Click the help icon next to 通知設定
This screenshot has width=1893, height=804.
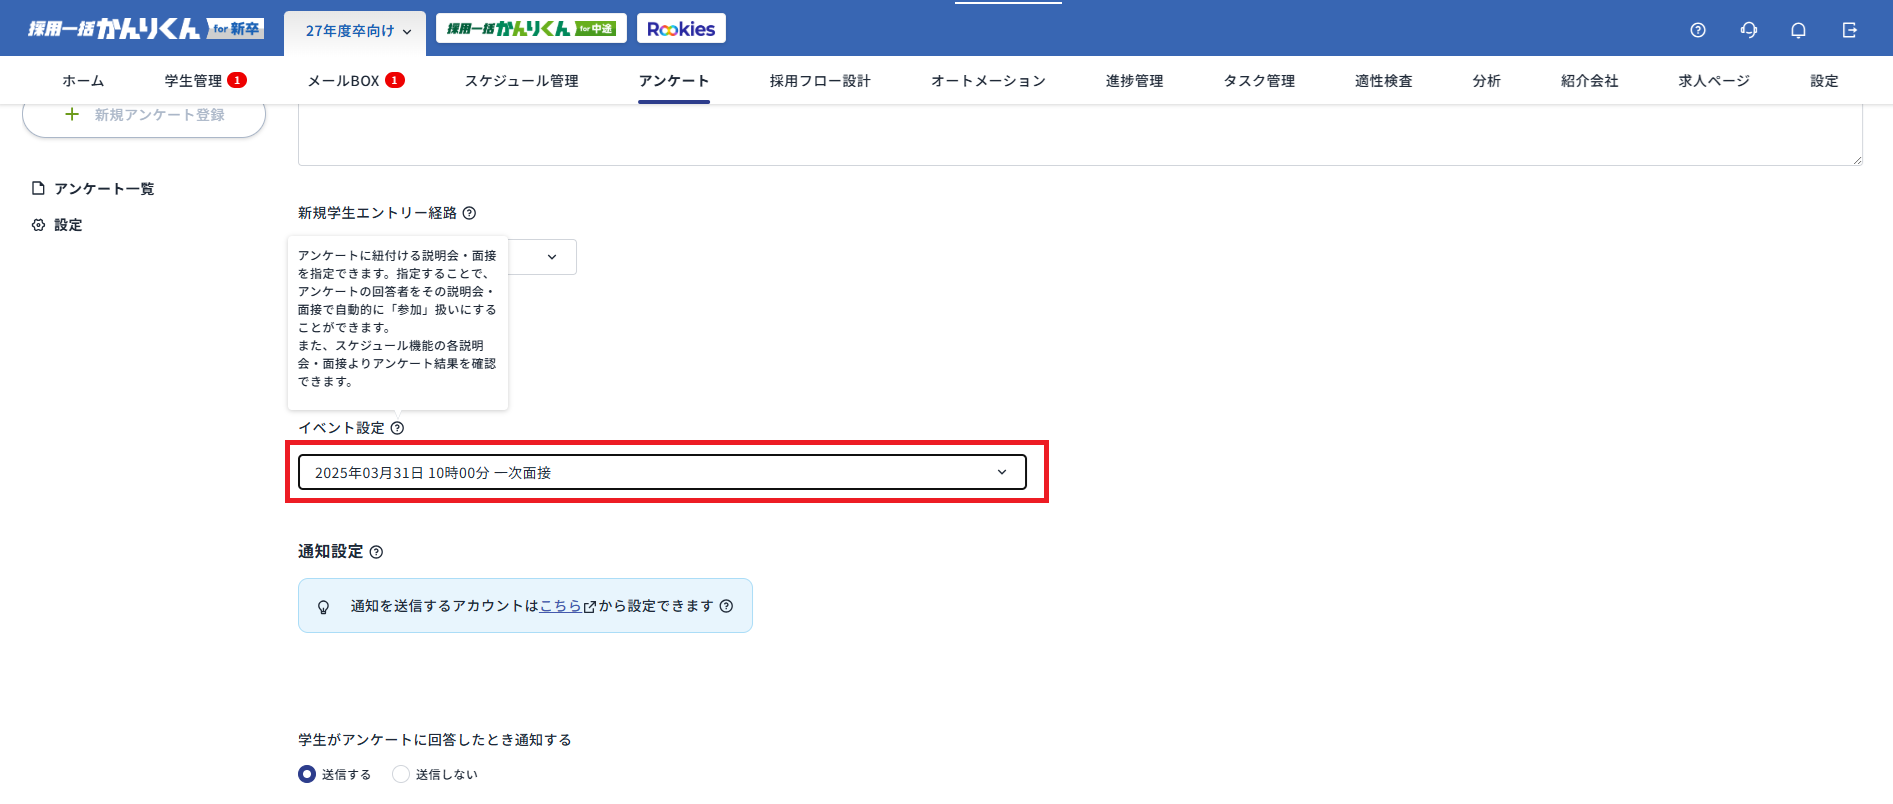tap(376, 552)
